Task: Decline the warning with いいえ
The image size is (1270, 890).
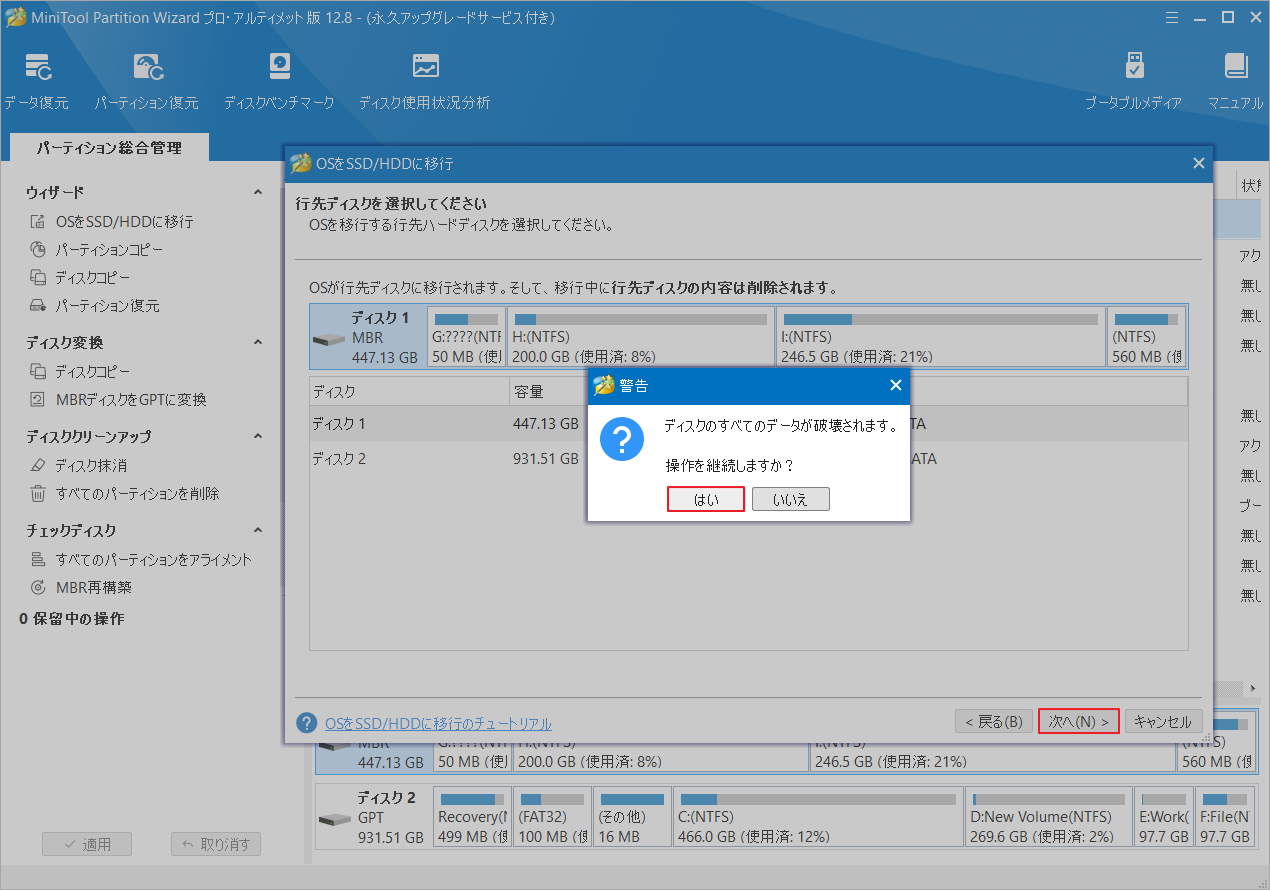Action: pos(791,500)
